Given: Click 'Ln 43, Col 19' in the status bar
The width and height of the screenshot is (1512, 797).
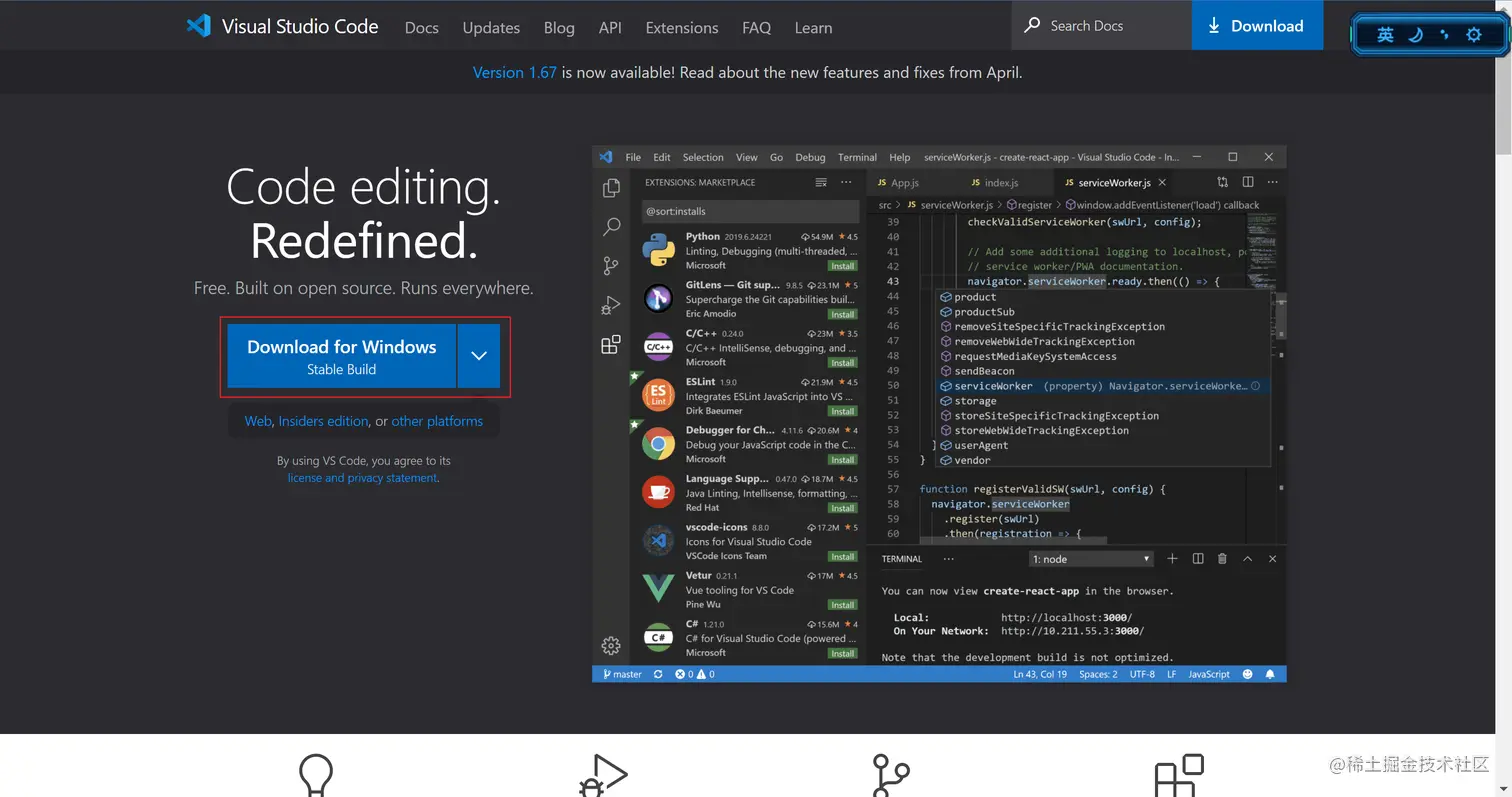Looking at the screenshot, I should point(1040,674).
